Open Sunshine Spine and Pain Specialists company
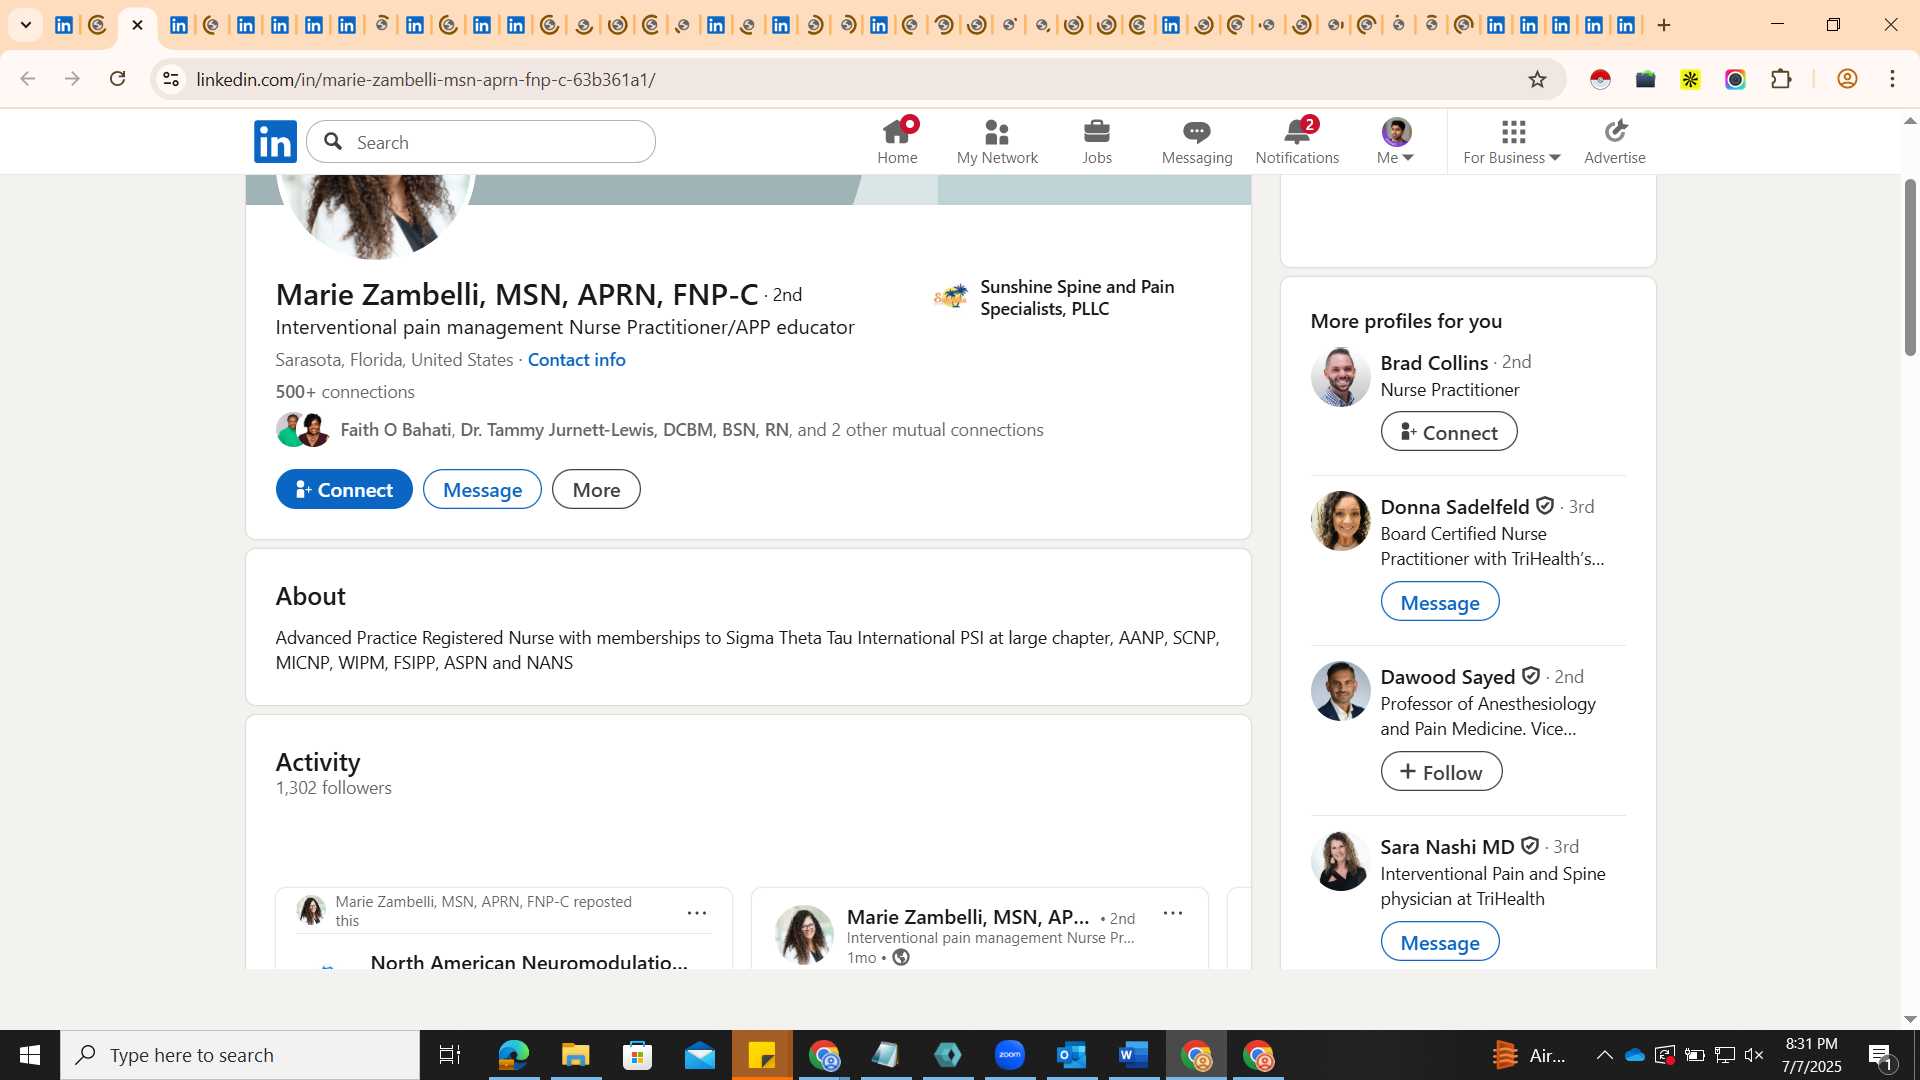1920x1080 pixels. click(1077, 297)
